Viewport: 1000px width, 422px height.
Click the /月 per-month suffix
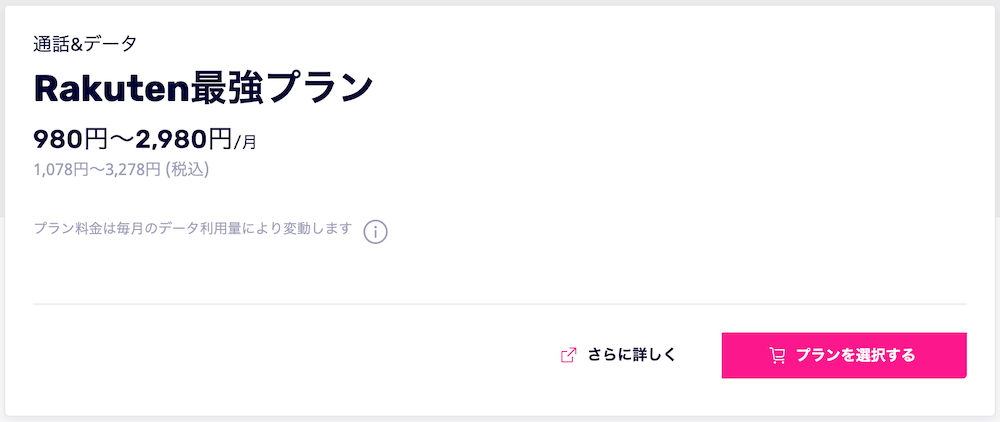tap(245, 142)
